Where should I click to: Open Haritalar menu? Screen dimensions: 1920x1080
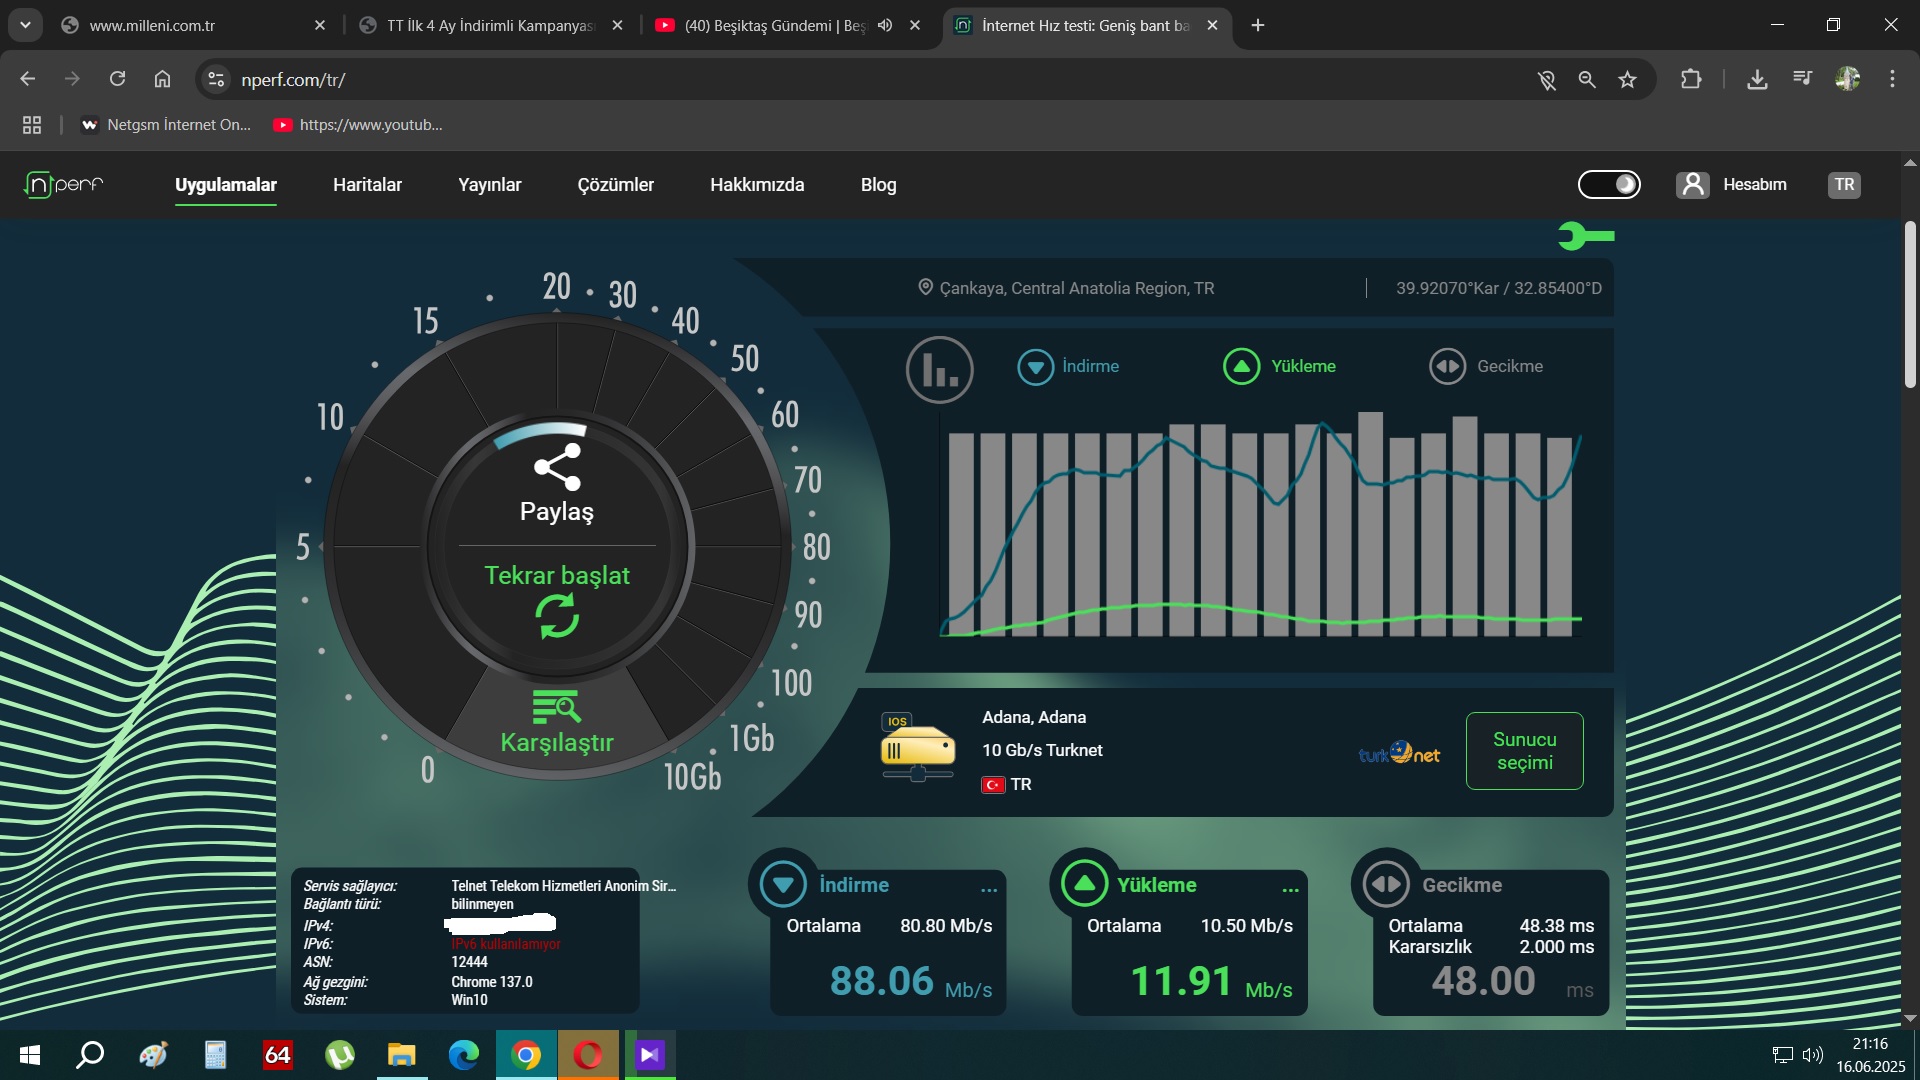click(367, 185)
